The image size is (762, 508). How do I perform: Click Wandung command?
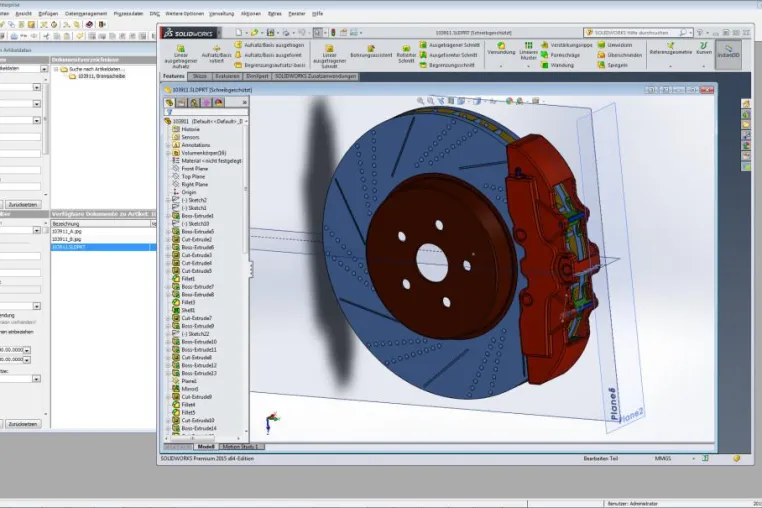click(557, 65)
